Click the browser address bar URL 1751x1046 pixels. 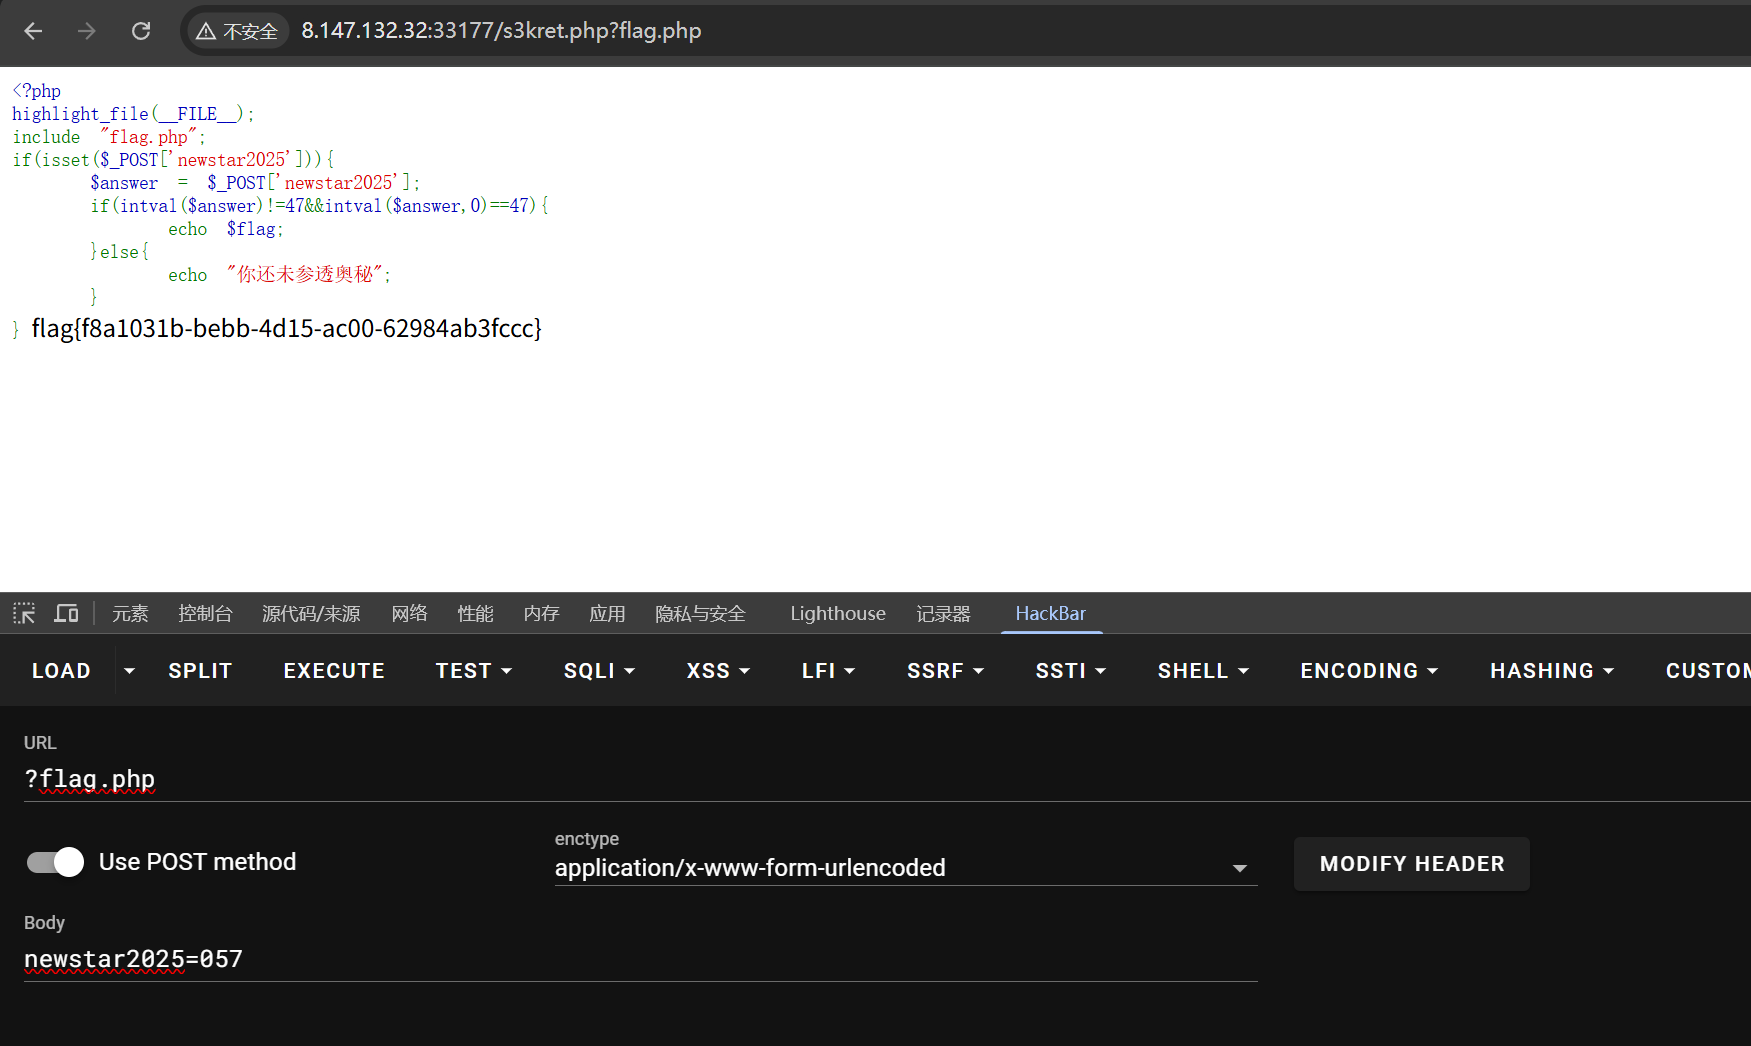click(501, 31)
